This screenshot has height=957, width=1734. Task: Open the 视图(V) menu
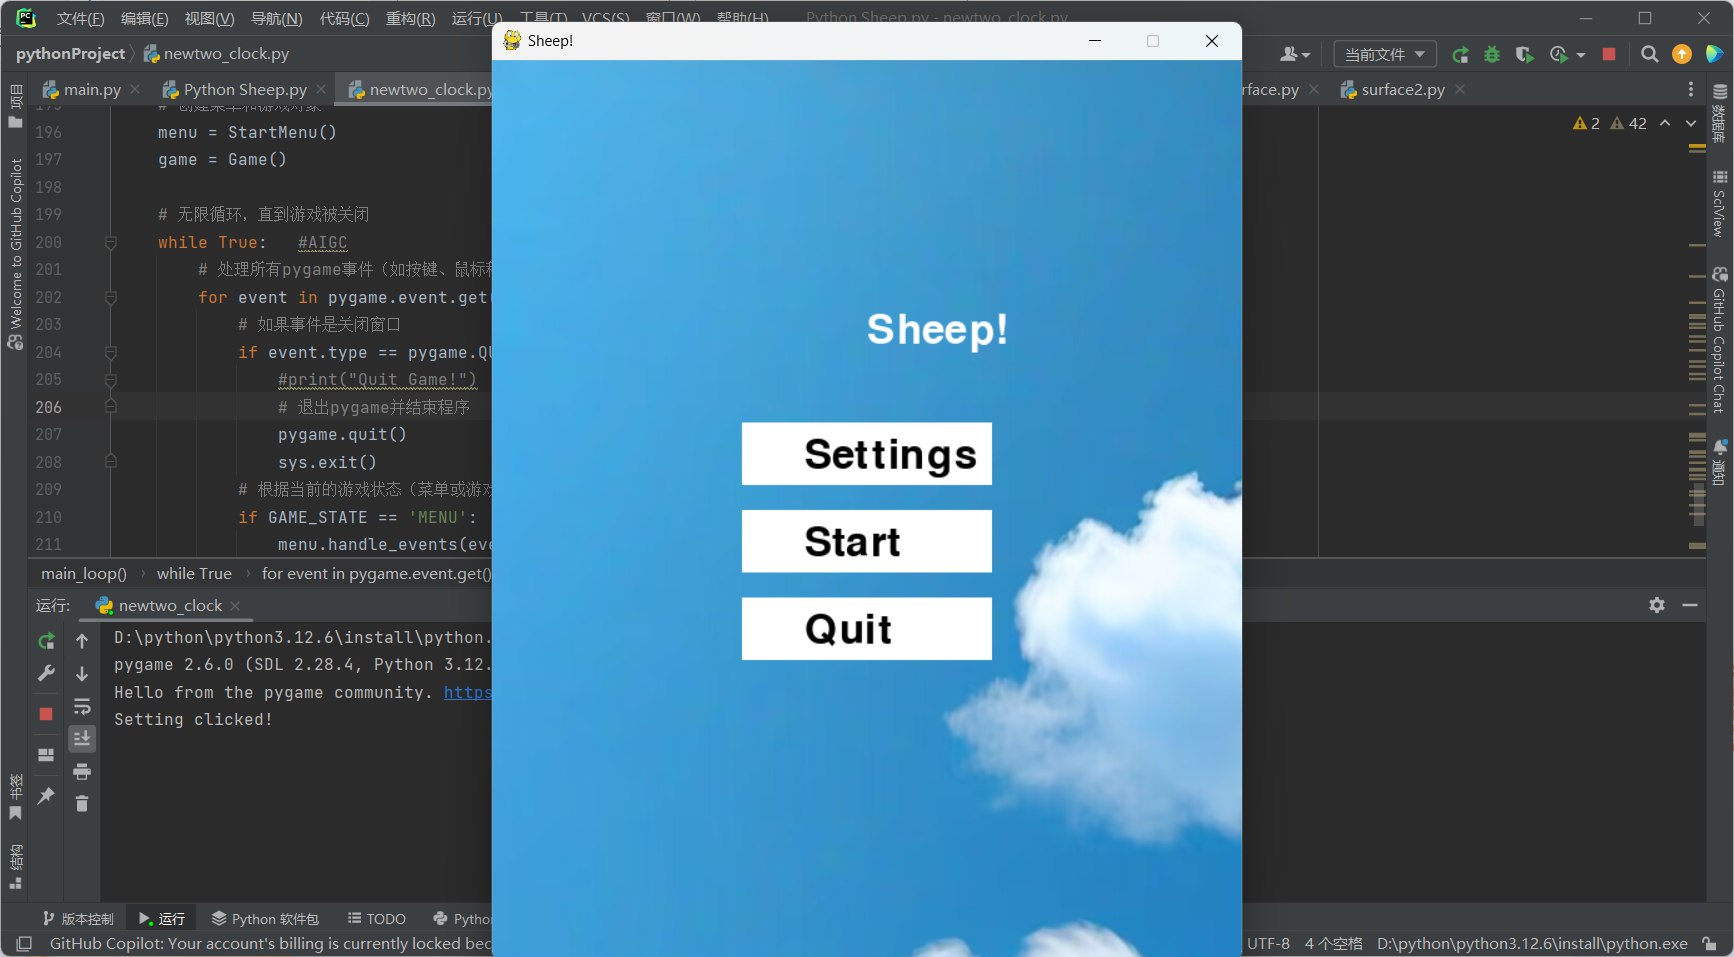[209, 18]
